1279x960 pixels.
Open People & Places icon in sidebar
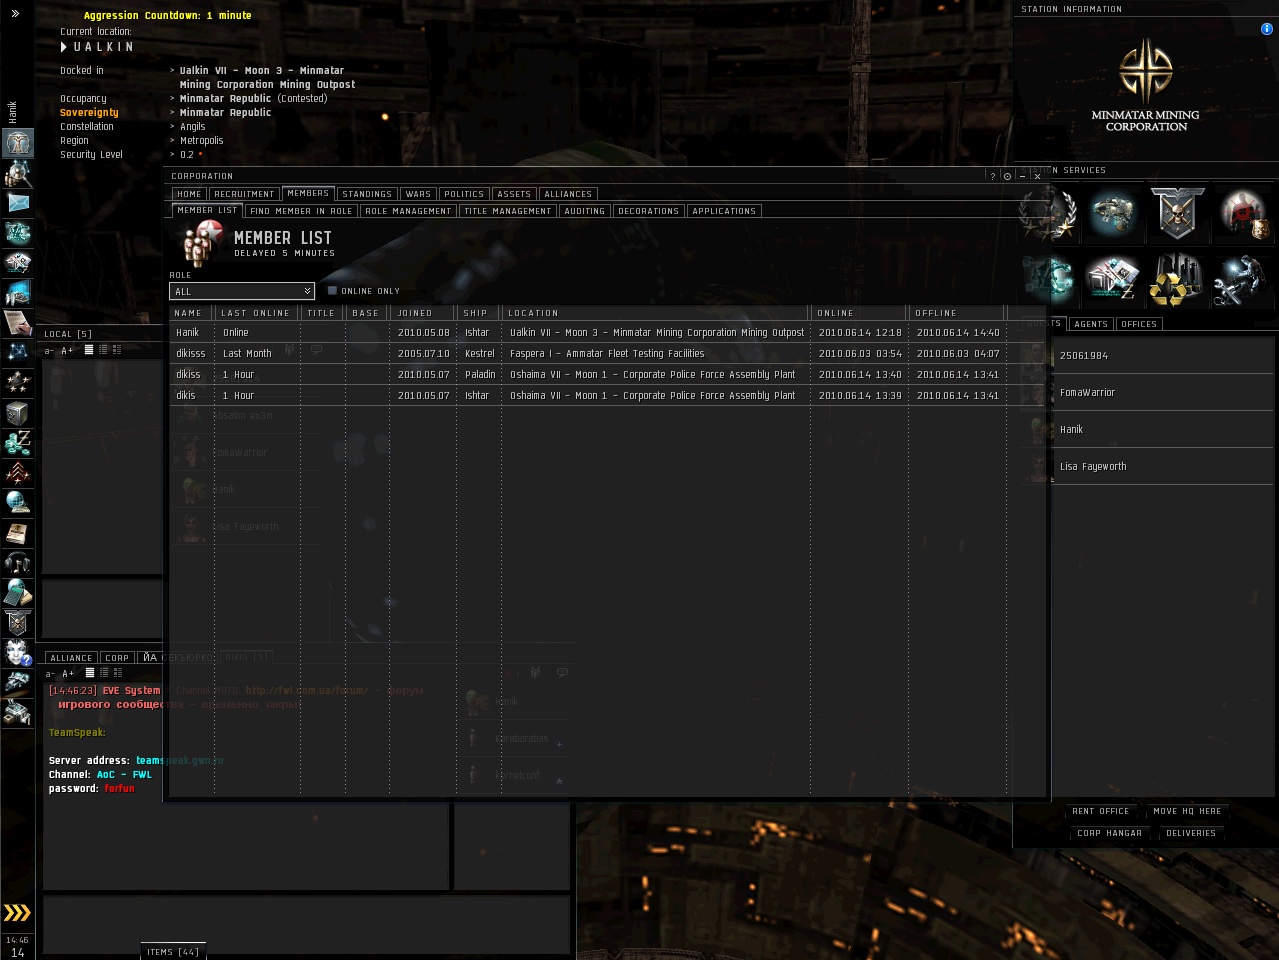pos(17,173)
